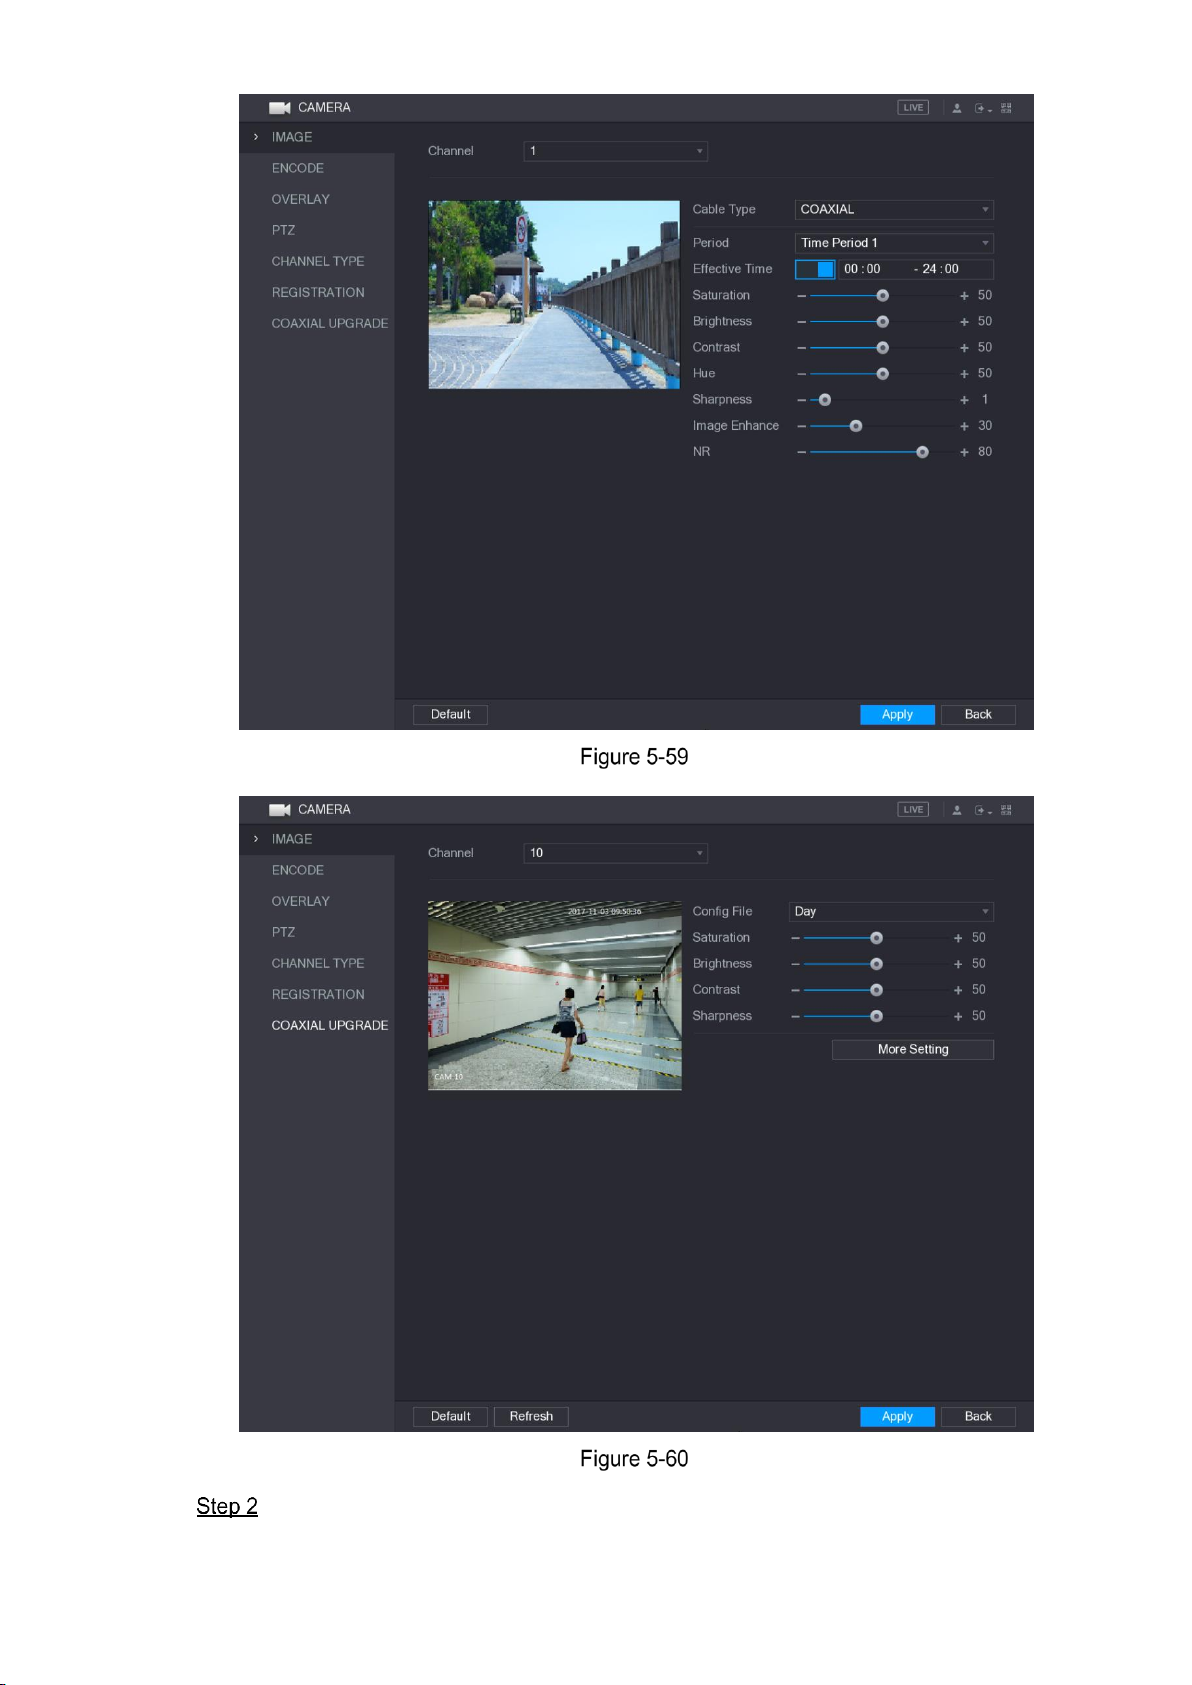Viewport: 1192px width, 1685px height.
Task: Open Cable Type COAXIAL dropdown
Action: point(894,210)
